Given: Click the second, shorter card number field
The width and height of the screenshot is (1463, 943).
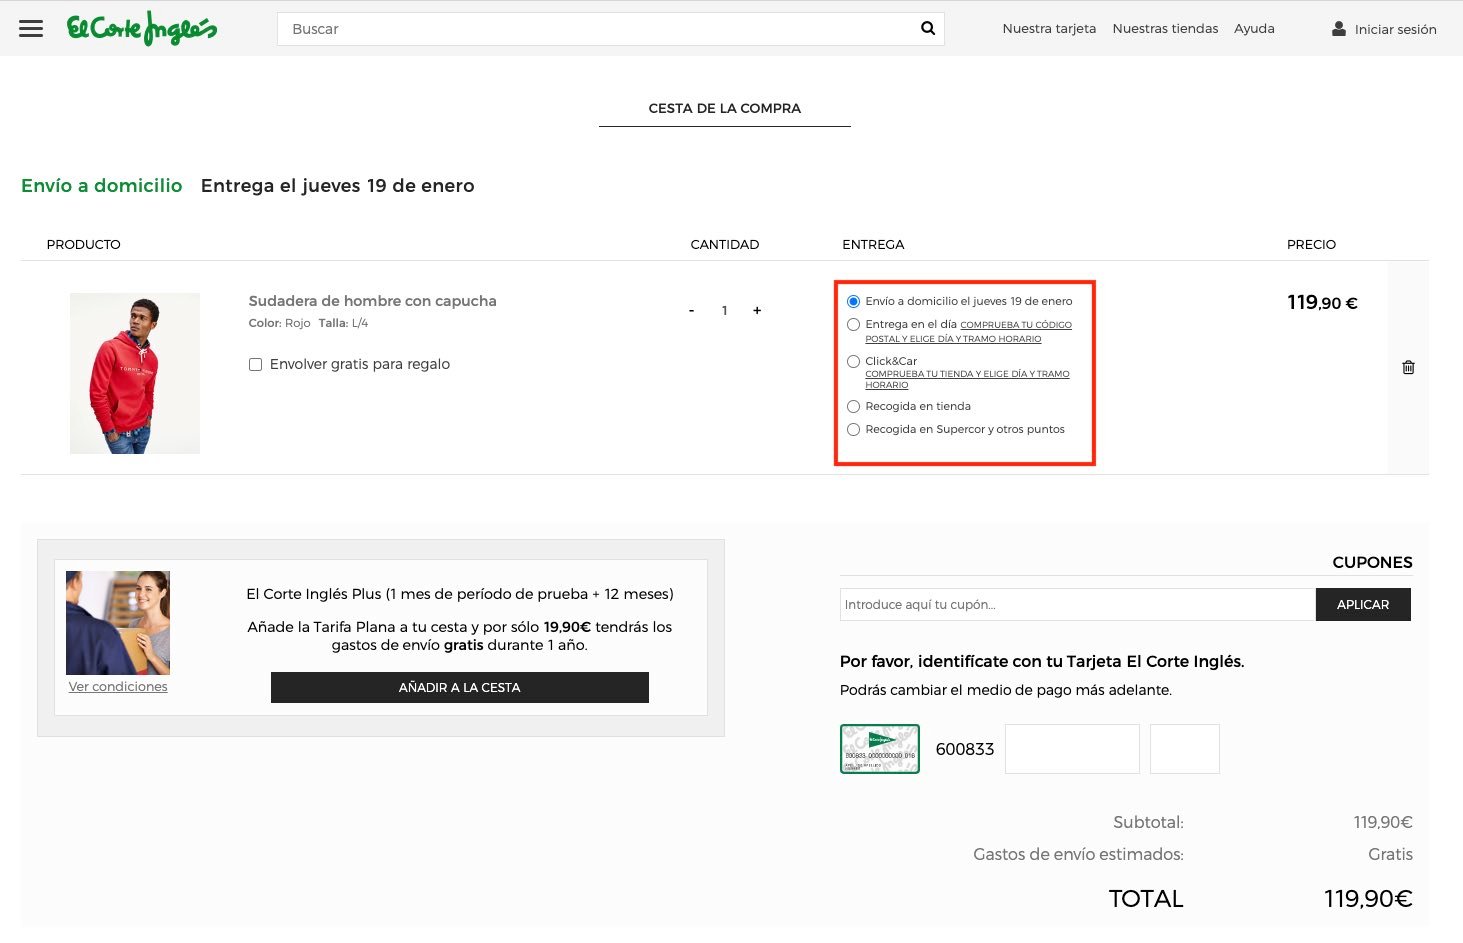Looking at the screenshot, I should 1185,749.
